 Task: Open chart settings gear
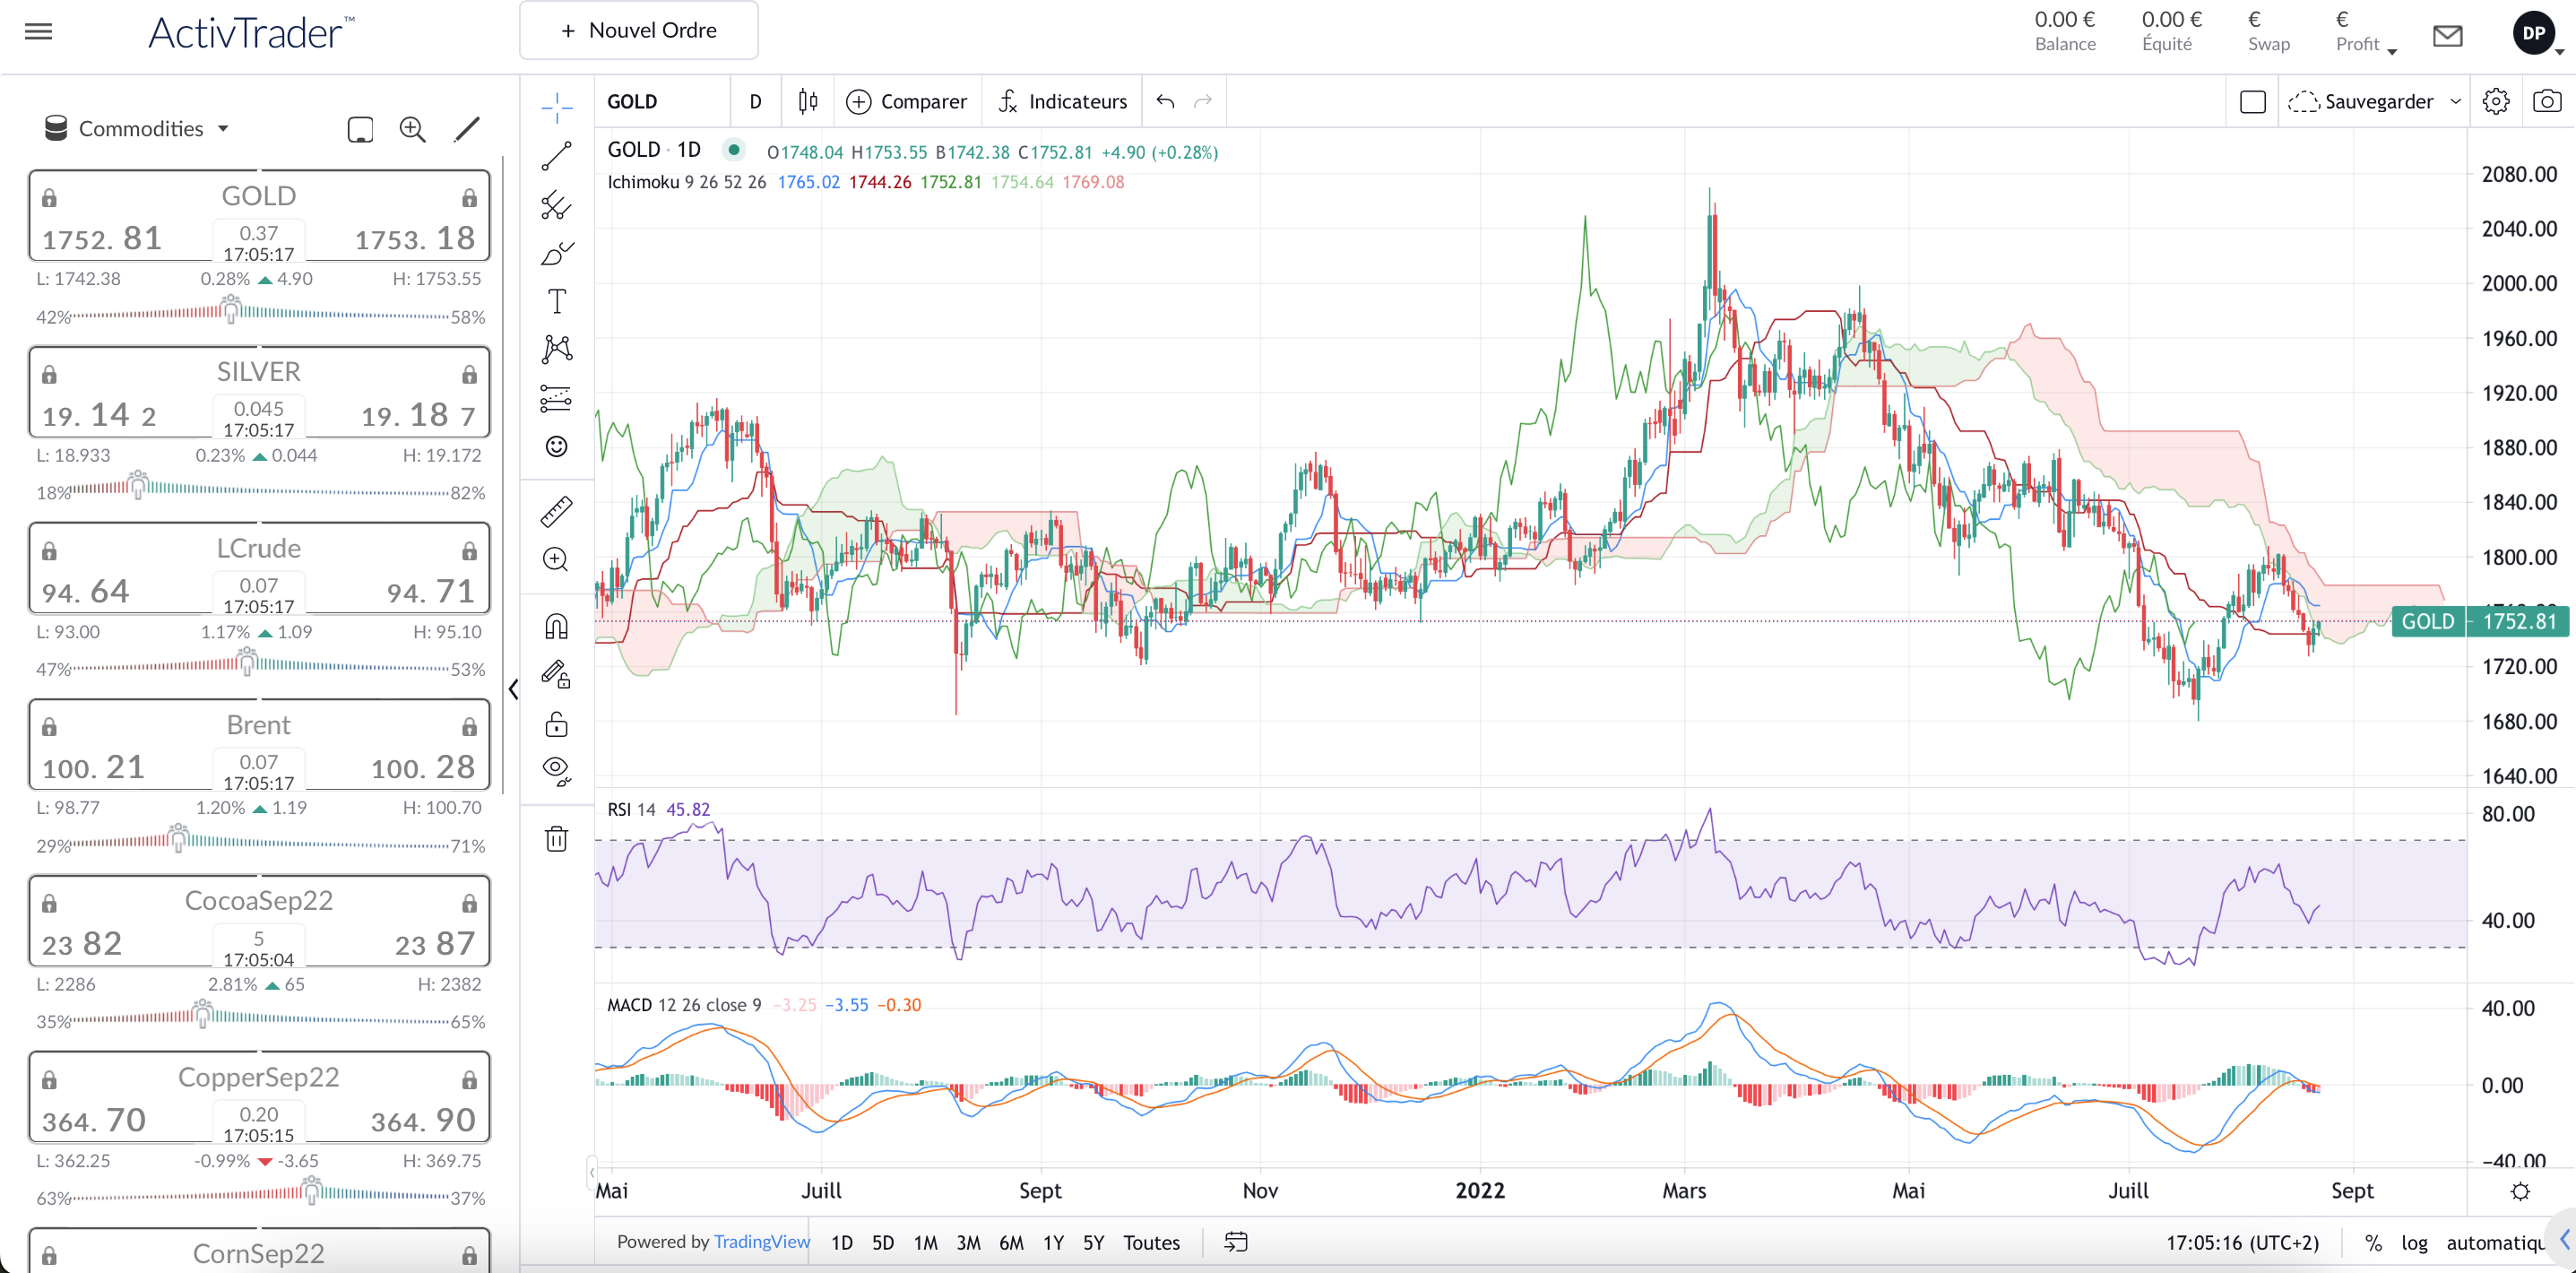[2496, 101]
